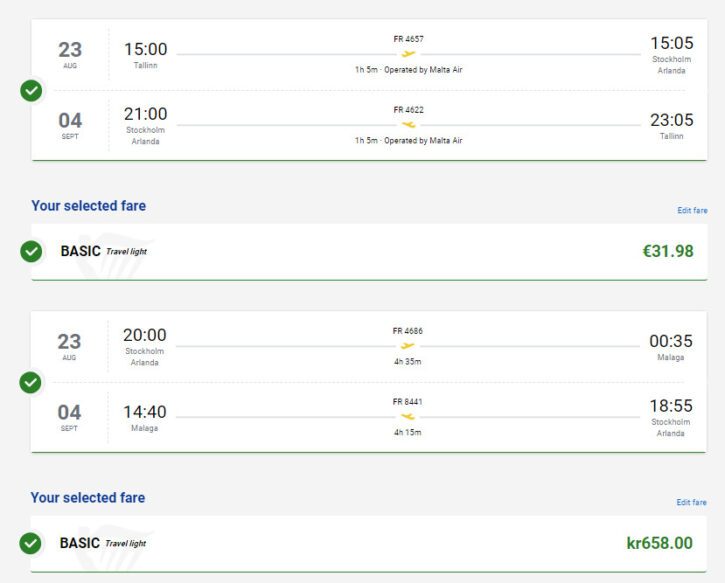Click the yellow plane icon under FR 8441
The height and width of the screenshot is (583, 725).
407,417
